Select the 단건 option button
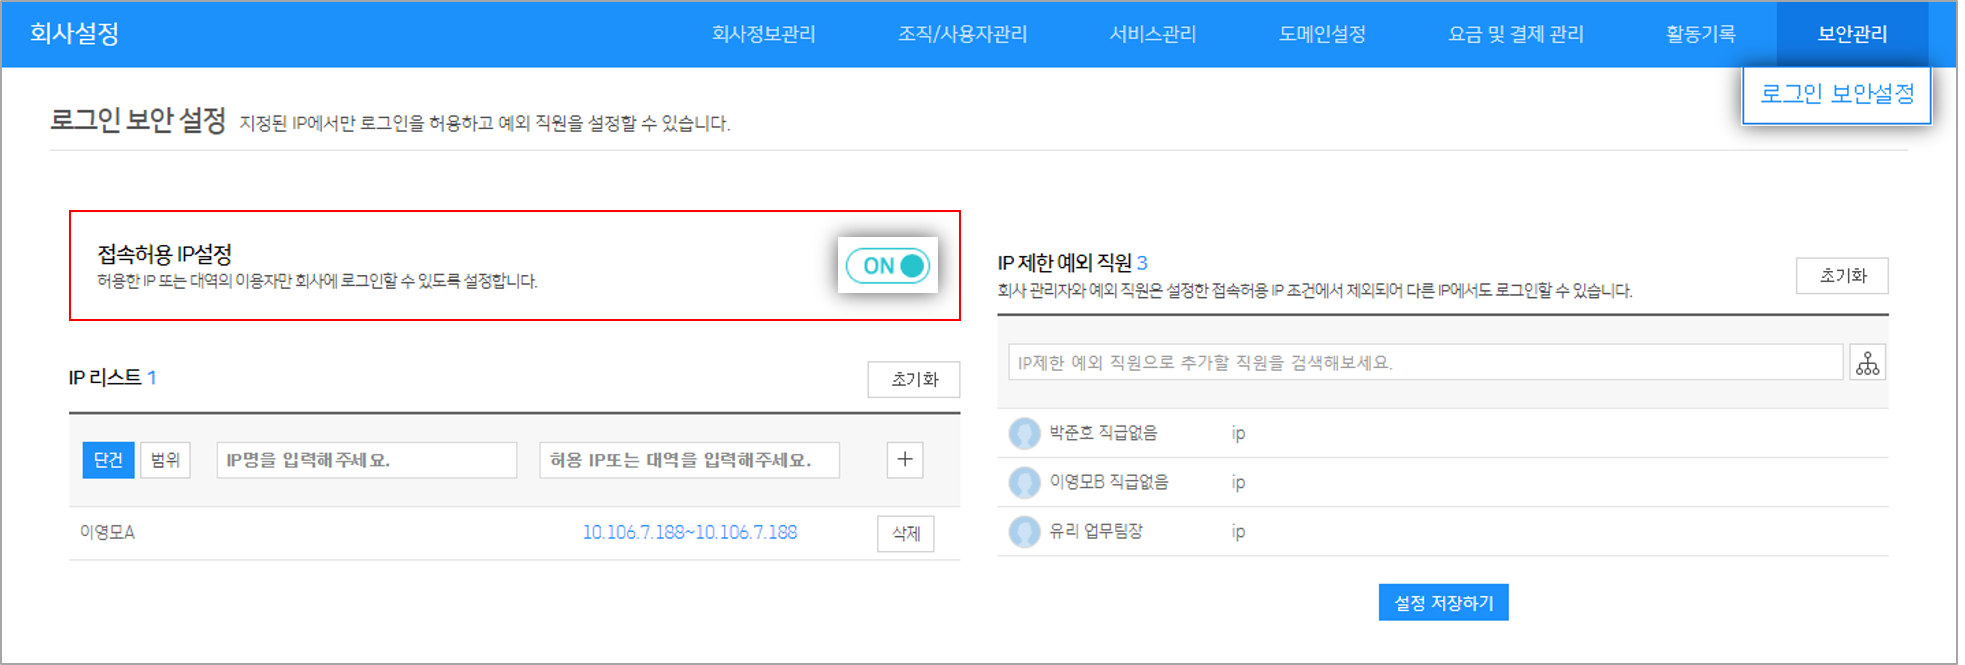Viewport: 1965px width, 665px height. tap(108, 460)
